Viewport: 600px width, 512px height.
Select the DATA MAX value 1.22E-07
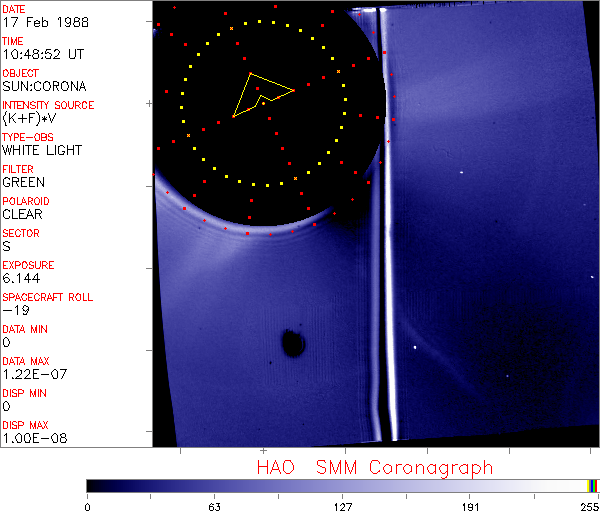click(x=32, y=375)
